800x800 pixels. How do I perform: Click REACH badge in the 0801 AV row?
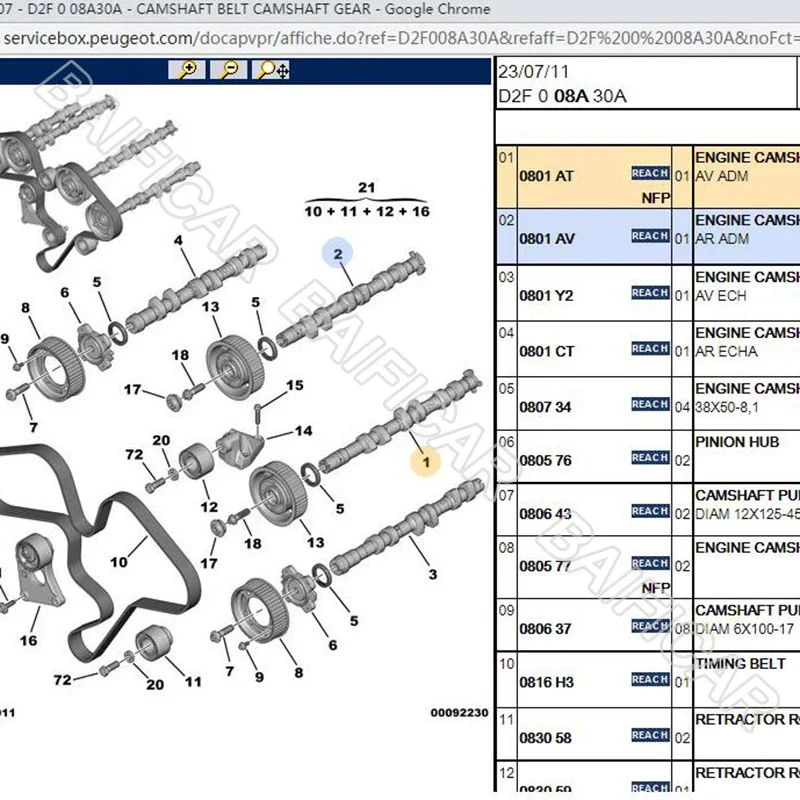650,236
